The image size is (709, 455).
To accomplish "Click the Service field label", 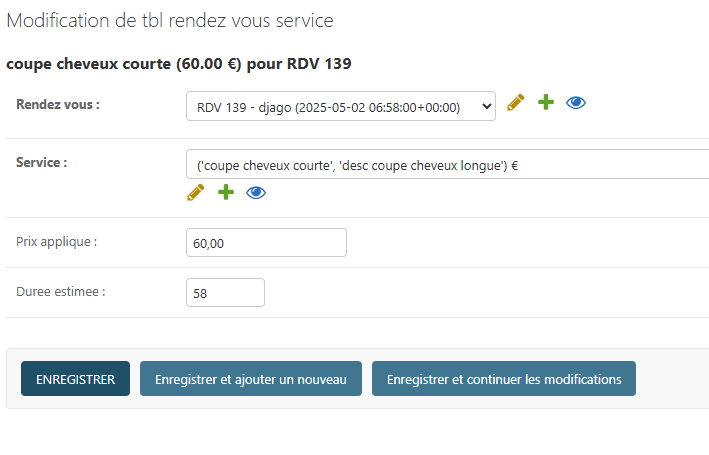I will coord(42,162).
